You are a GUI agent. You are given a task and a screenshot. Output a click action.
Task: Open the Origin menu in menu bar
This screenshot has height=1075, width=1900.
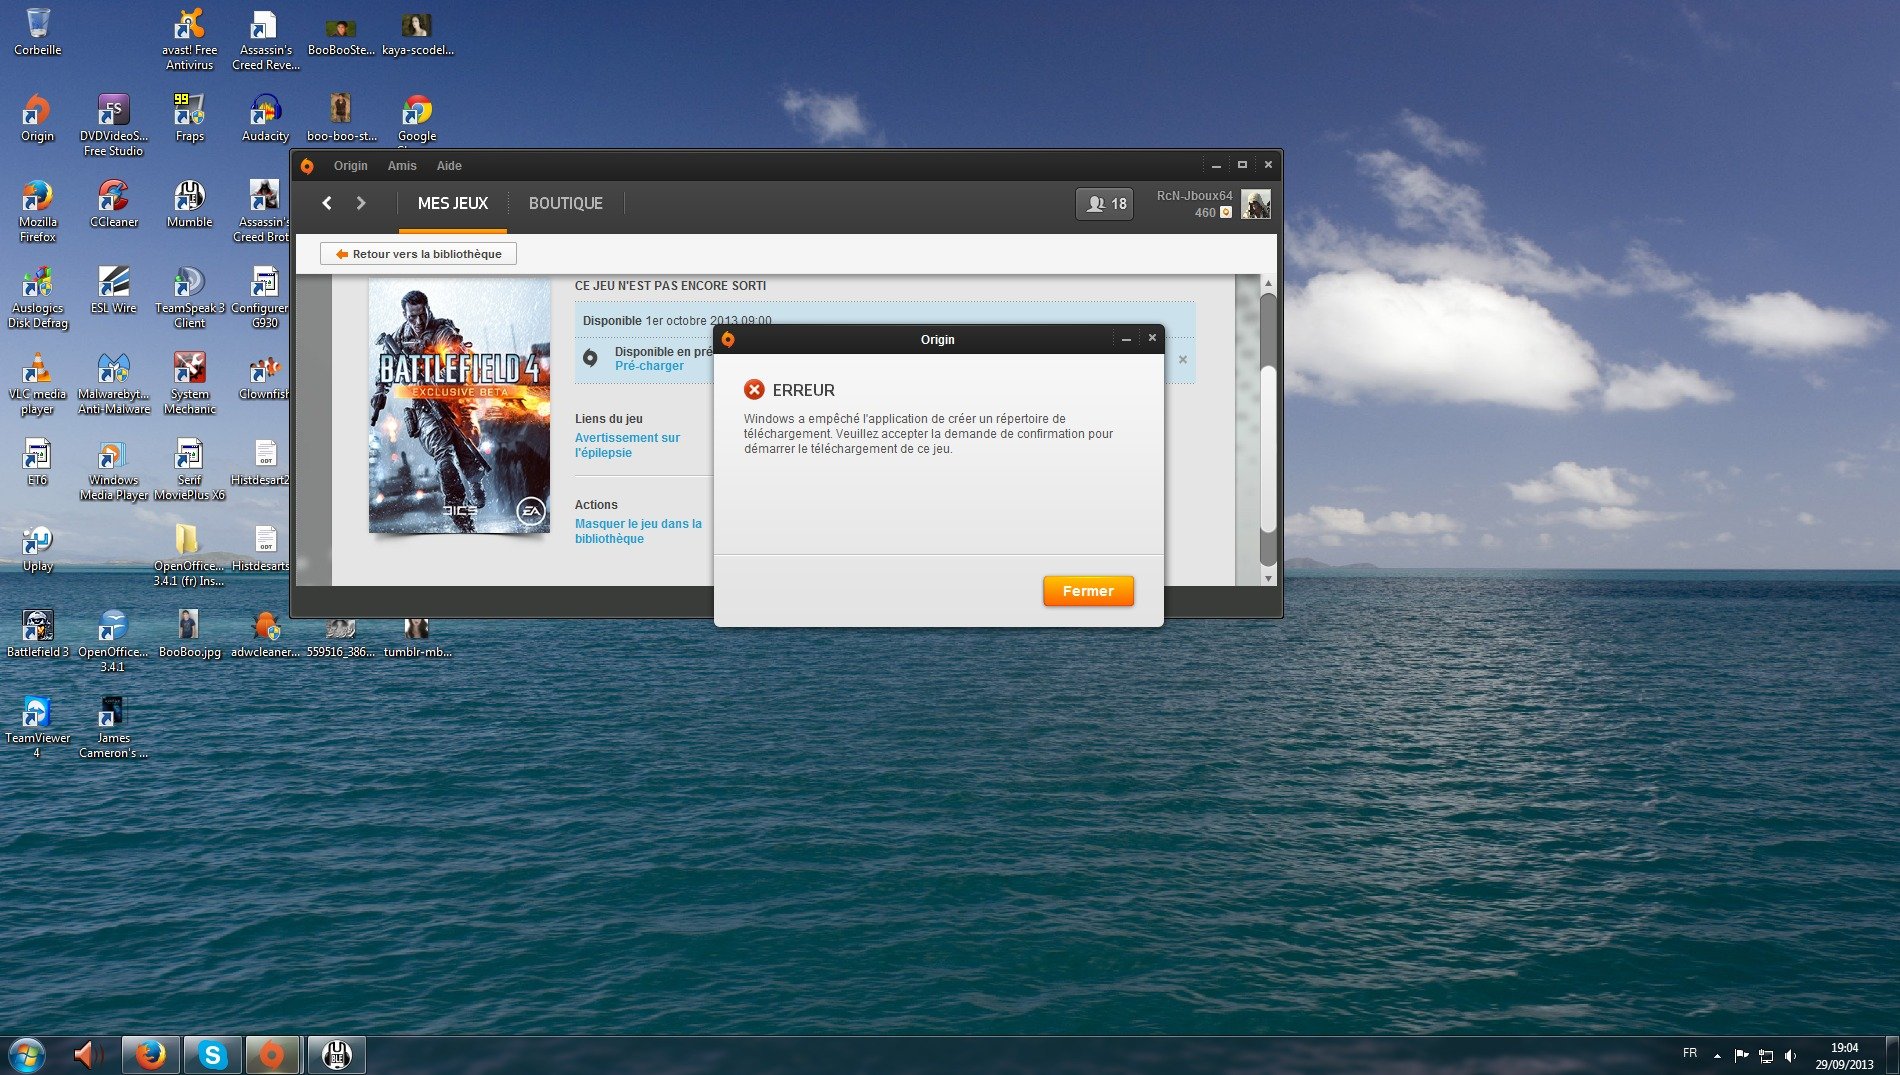pyautogui.click(x=350, y=166)
